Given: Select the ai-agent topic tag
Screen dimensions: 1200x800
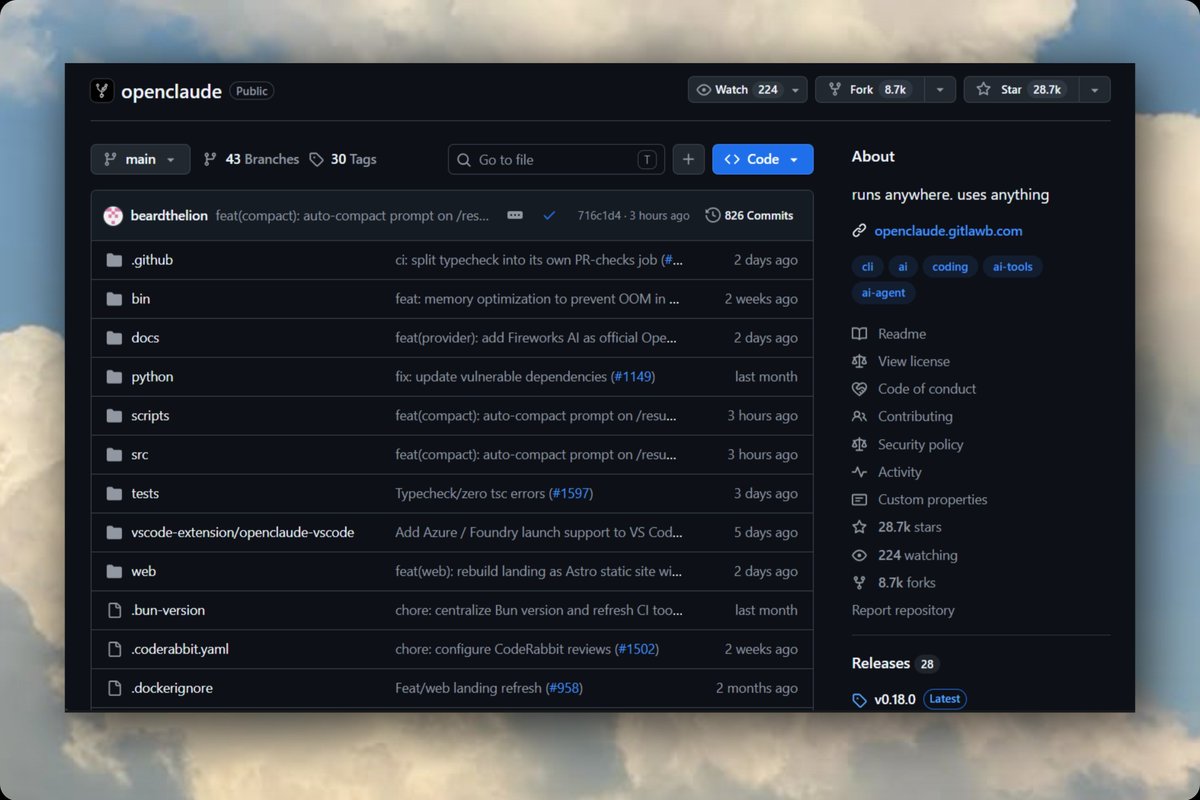Looking at the screenshot, I should (x=884, y=293).
